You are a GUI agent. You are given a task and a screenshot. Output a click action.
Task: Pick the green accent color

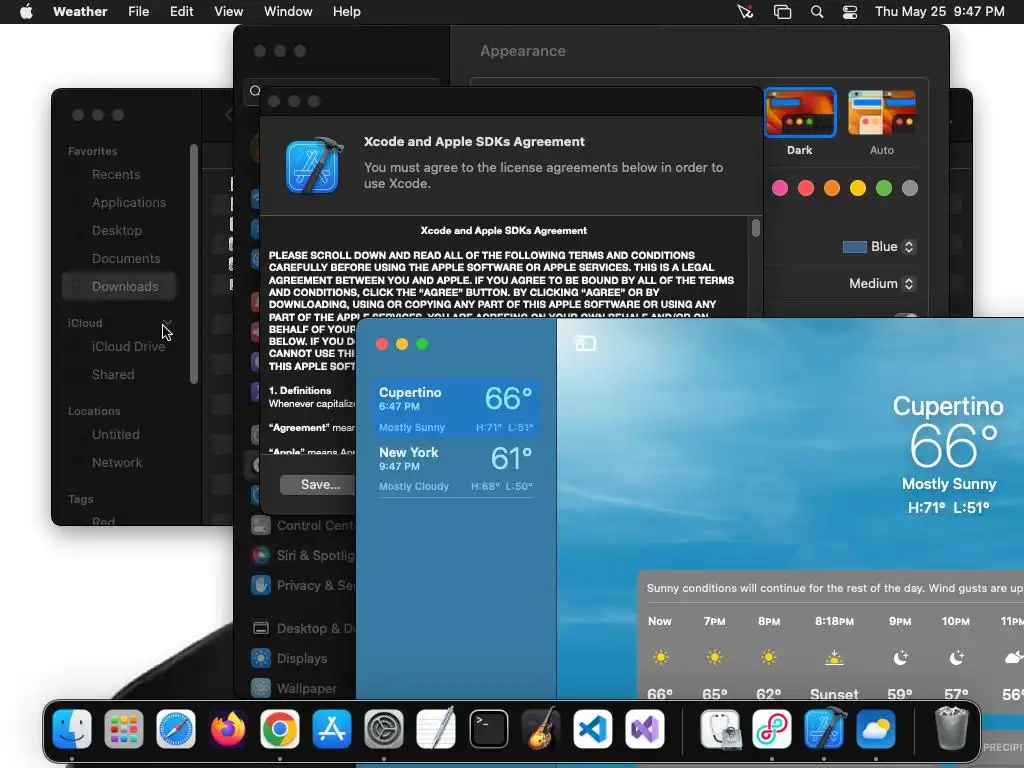[x=884, y=188]
